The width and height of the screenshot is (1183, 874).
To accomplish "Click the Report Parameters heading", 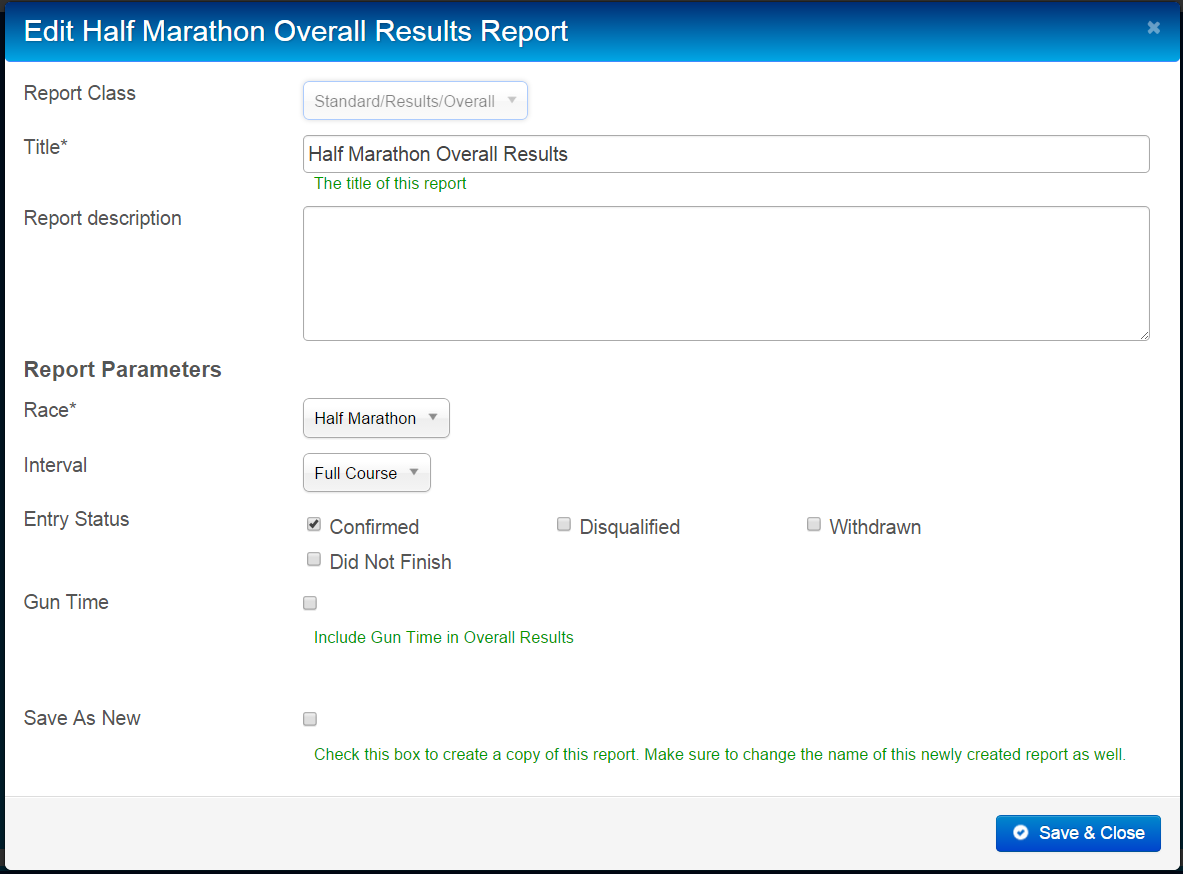I will click(x=122, y=370).
